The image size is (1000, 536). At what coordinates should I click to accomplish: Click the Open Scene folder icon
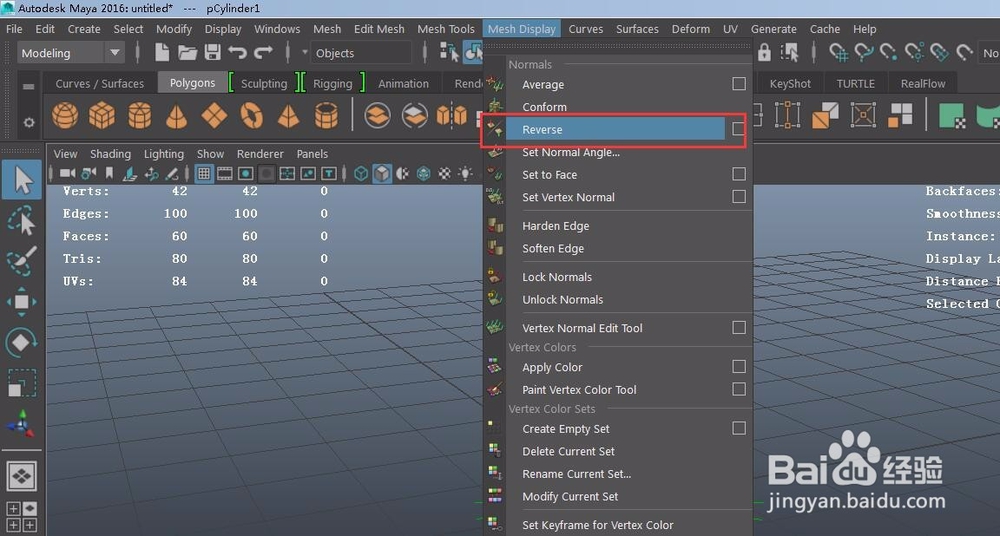[188, 52]
